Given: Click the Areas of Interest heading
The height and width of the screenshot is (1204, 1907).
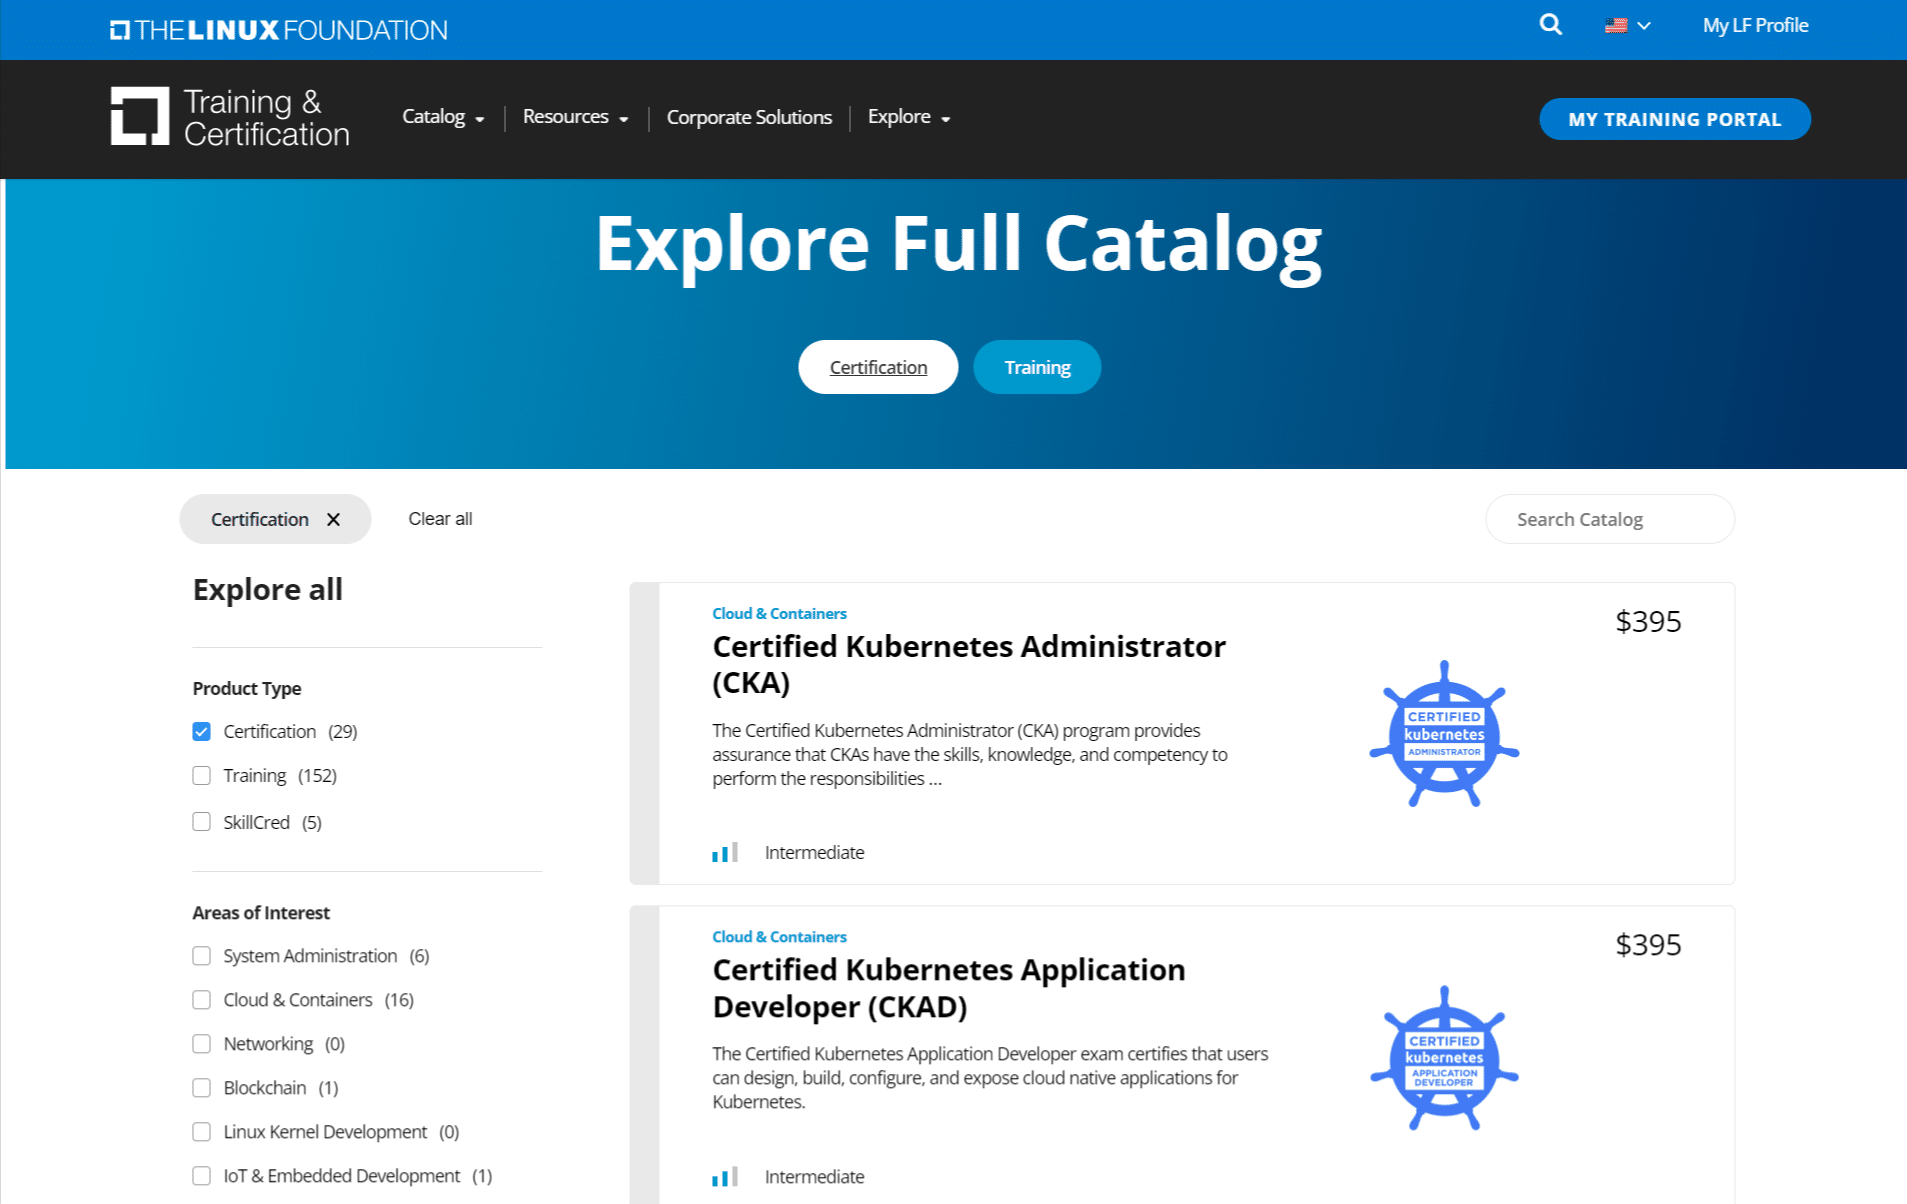Looking at the screenshot, I should [261, 913].
